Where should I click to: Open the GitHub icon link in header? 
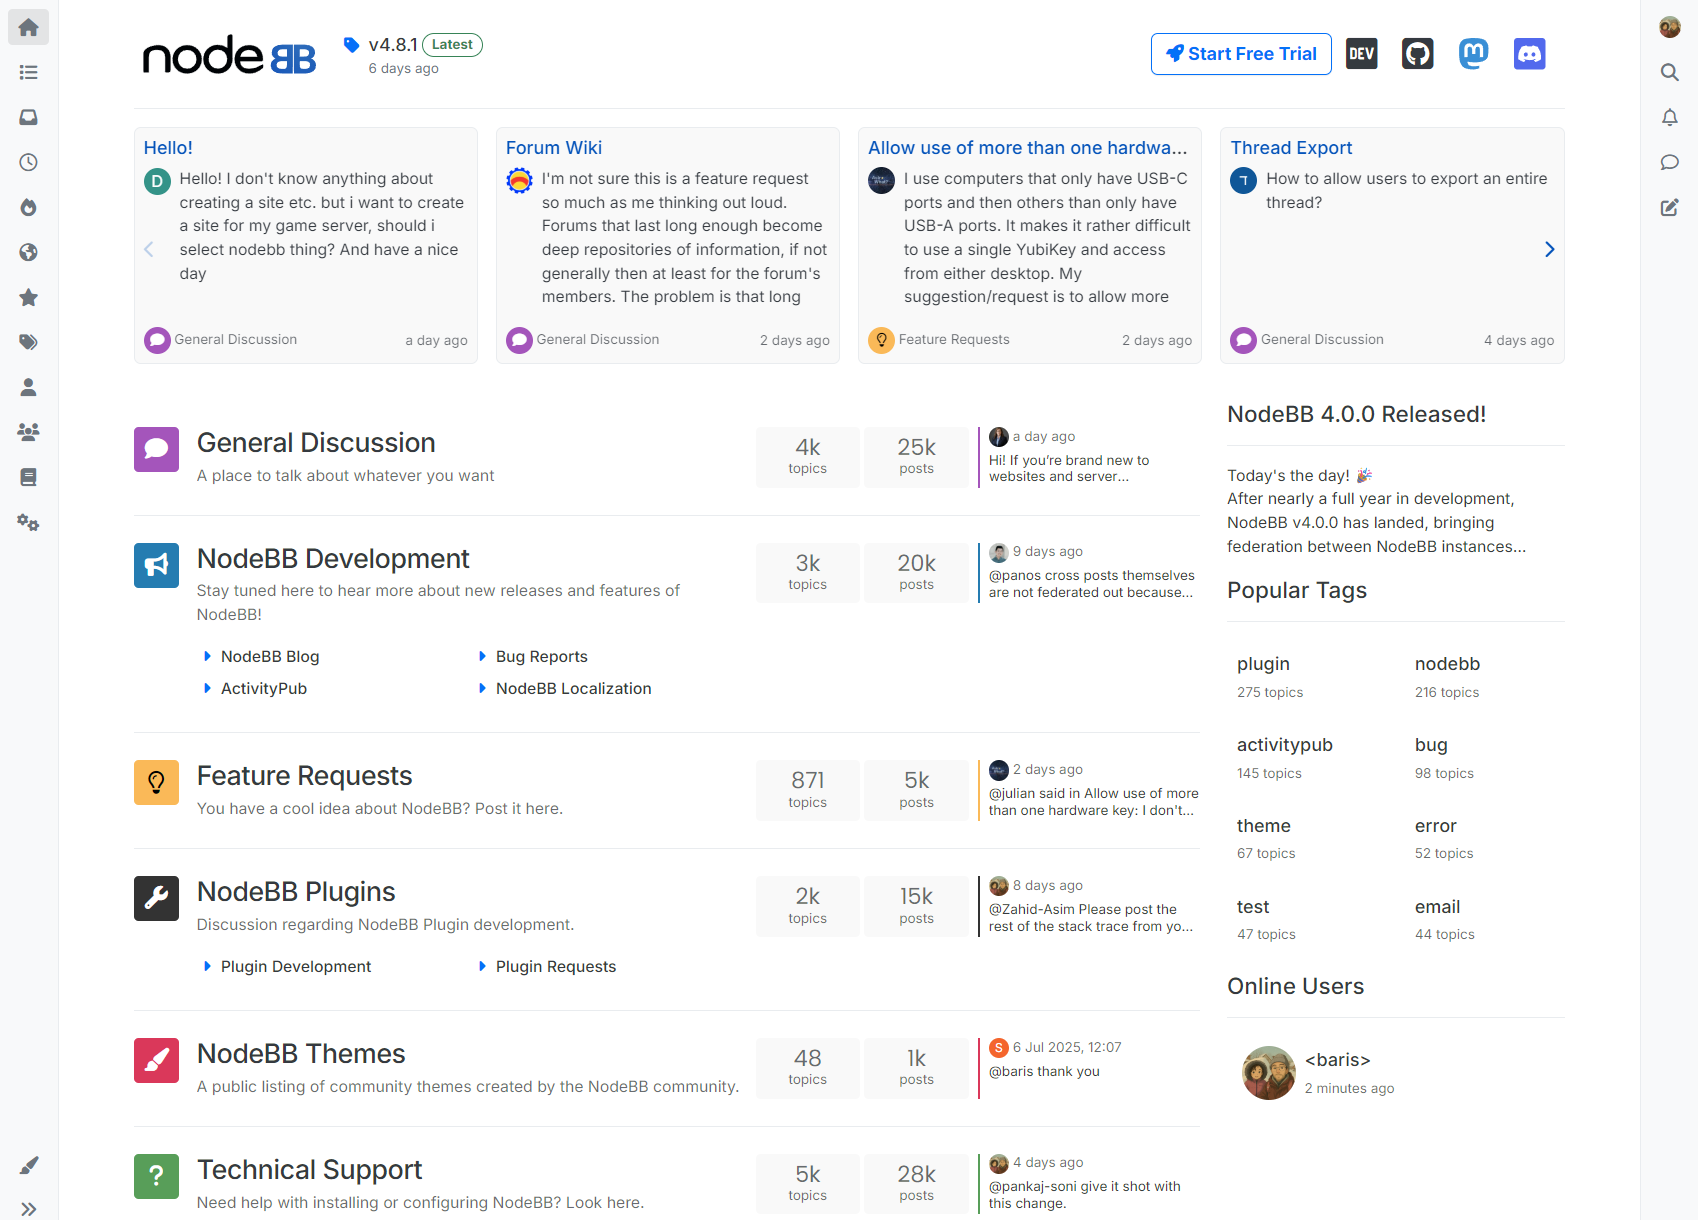(x=1417, y=54)
